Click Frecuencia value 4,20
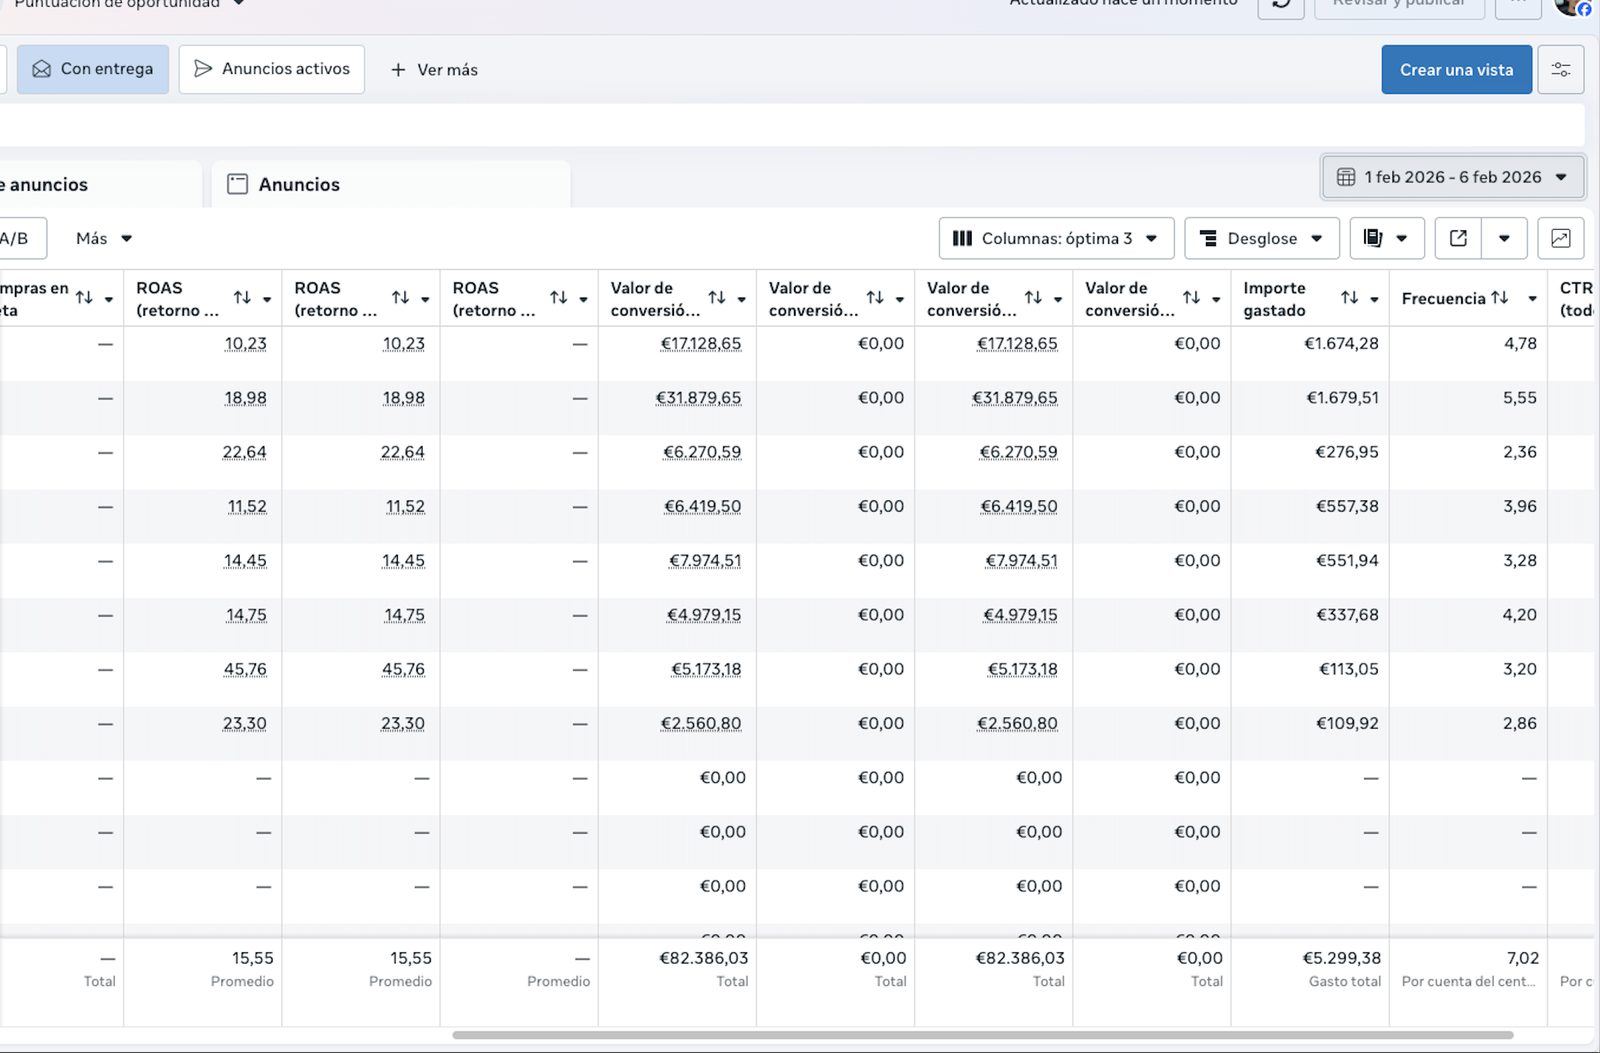This screenshot has width=1600, height=1053. point(1520,615)
